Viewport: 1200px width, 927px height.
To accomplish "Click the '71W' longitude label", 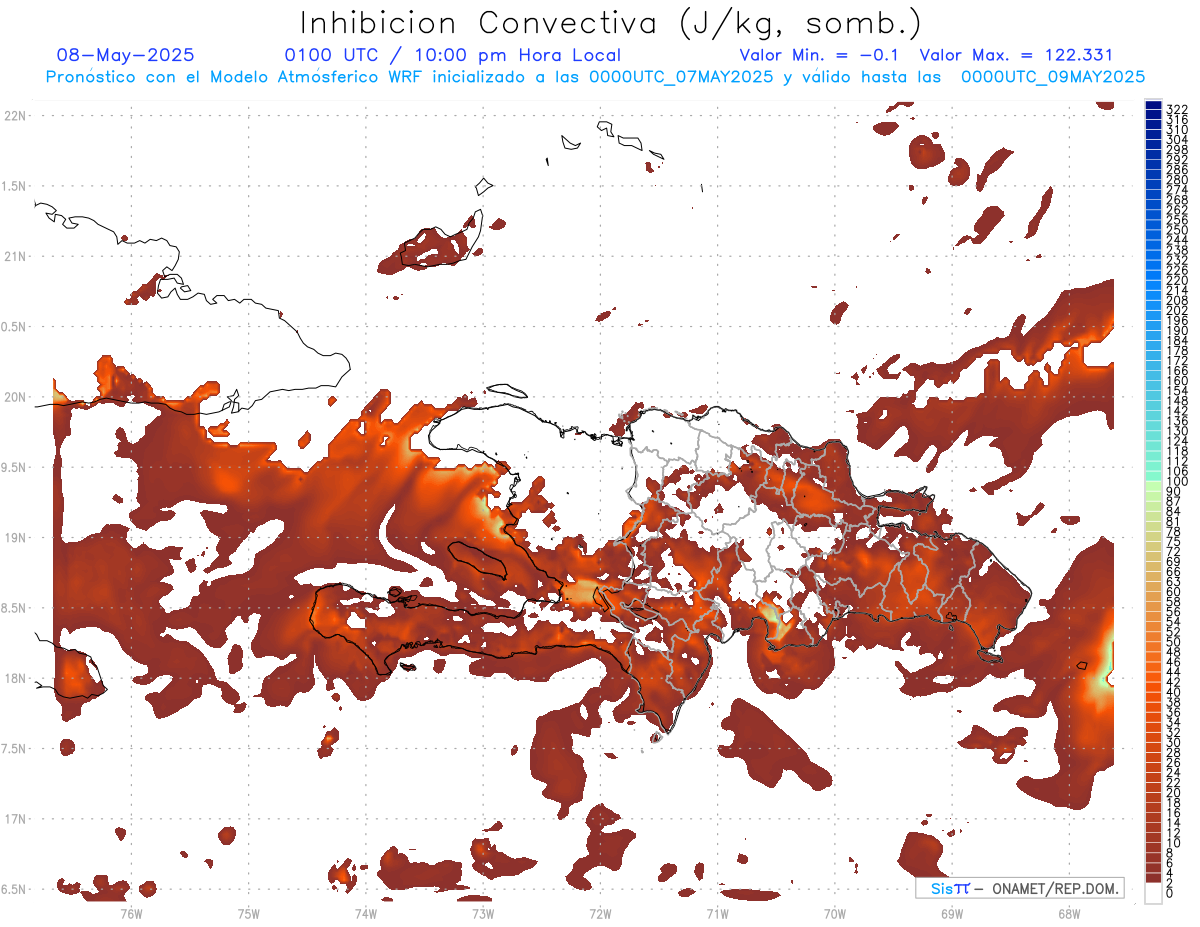I will (x=717, y=913).
